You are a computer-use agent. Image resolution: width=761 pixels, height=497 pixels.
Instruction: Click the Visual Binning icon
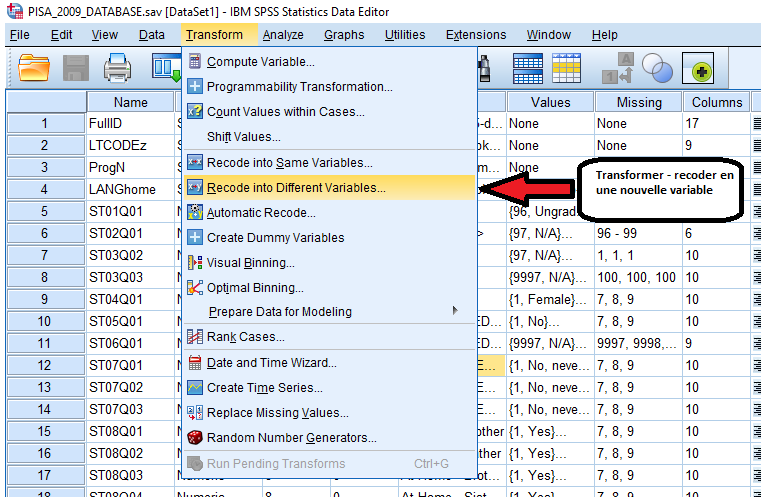click(x=195, y=263)
